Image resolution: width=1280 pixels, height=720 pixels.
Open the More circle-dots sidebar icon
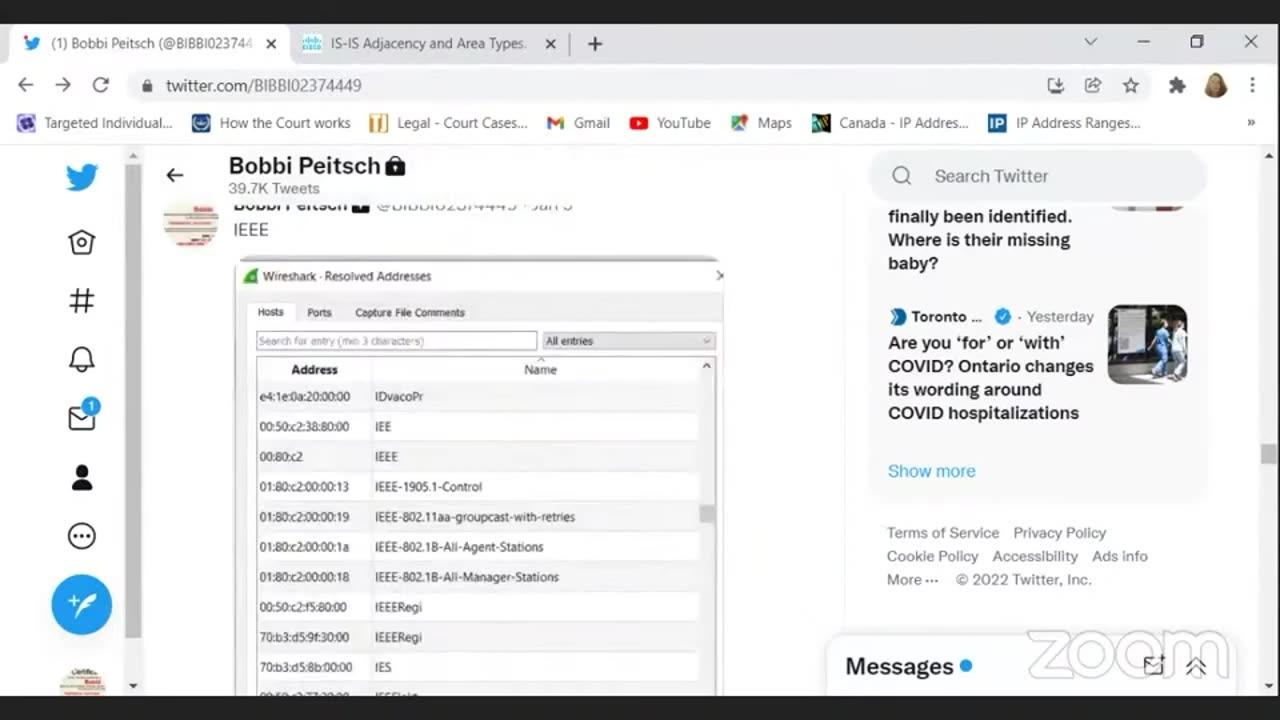coord(82,537)
